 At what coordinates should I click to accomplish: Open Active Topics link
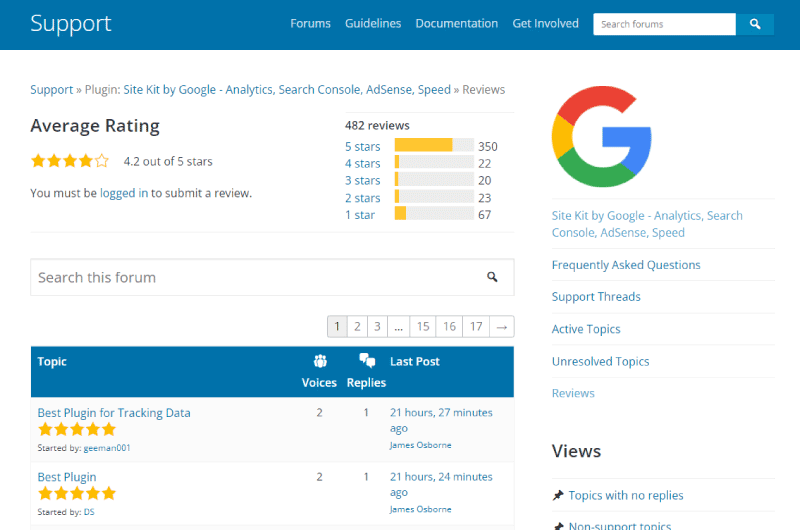click(586, 330)
